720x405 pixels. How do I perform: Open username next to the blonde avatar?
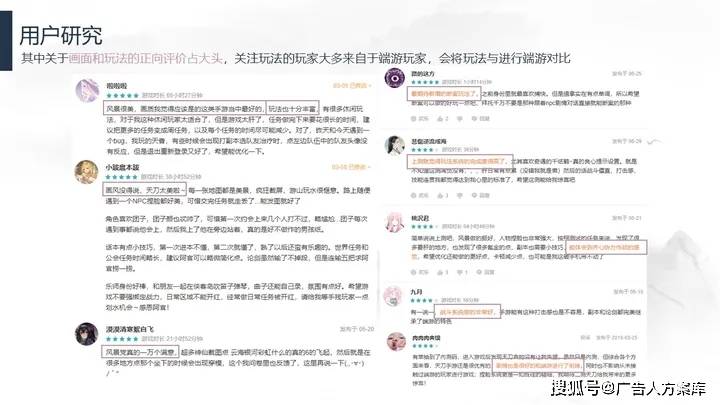pos(122,168)
